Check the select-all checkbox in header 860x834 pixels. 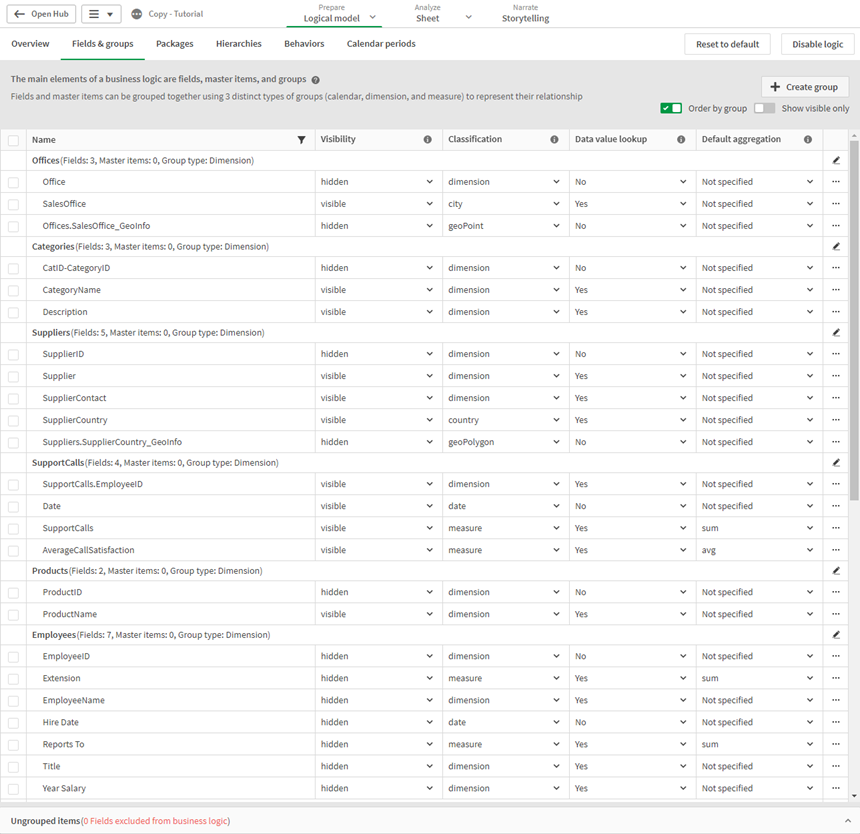(14, 140)
